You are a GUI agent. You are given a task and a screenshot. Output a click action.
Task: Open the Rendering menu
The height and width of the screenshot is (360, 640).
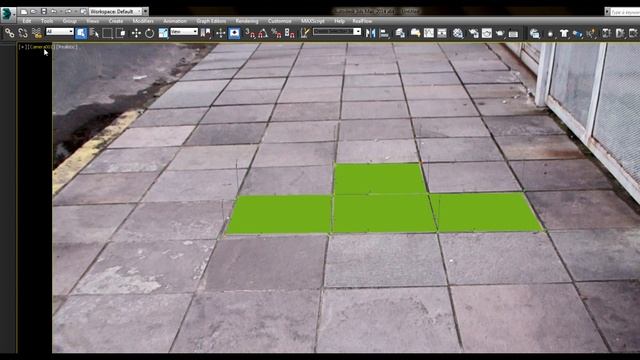click(x=247, y=21)
